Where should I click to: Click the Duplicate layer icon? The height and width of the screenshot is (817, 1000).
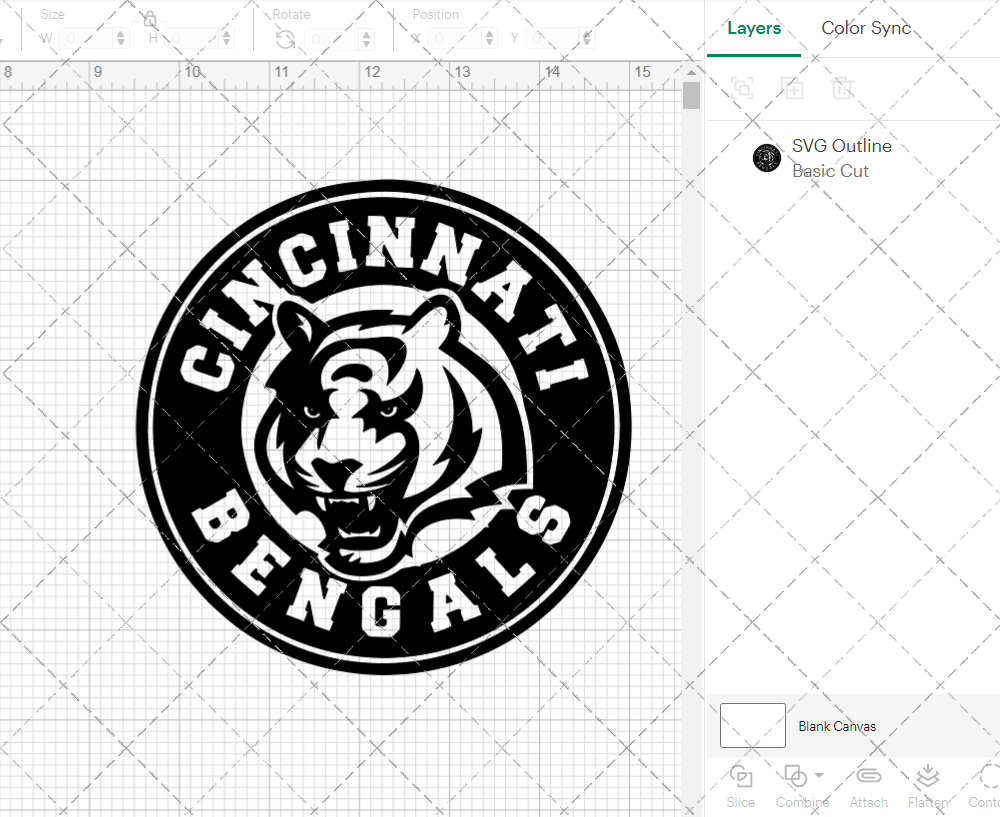click(x=793, y=88)
